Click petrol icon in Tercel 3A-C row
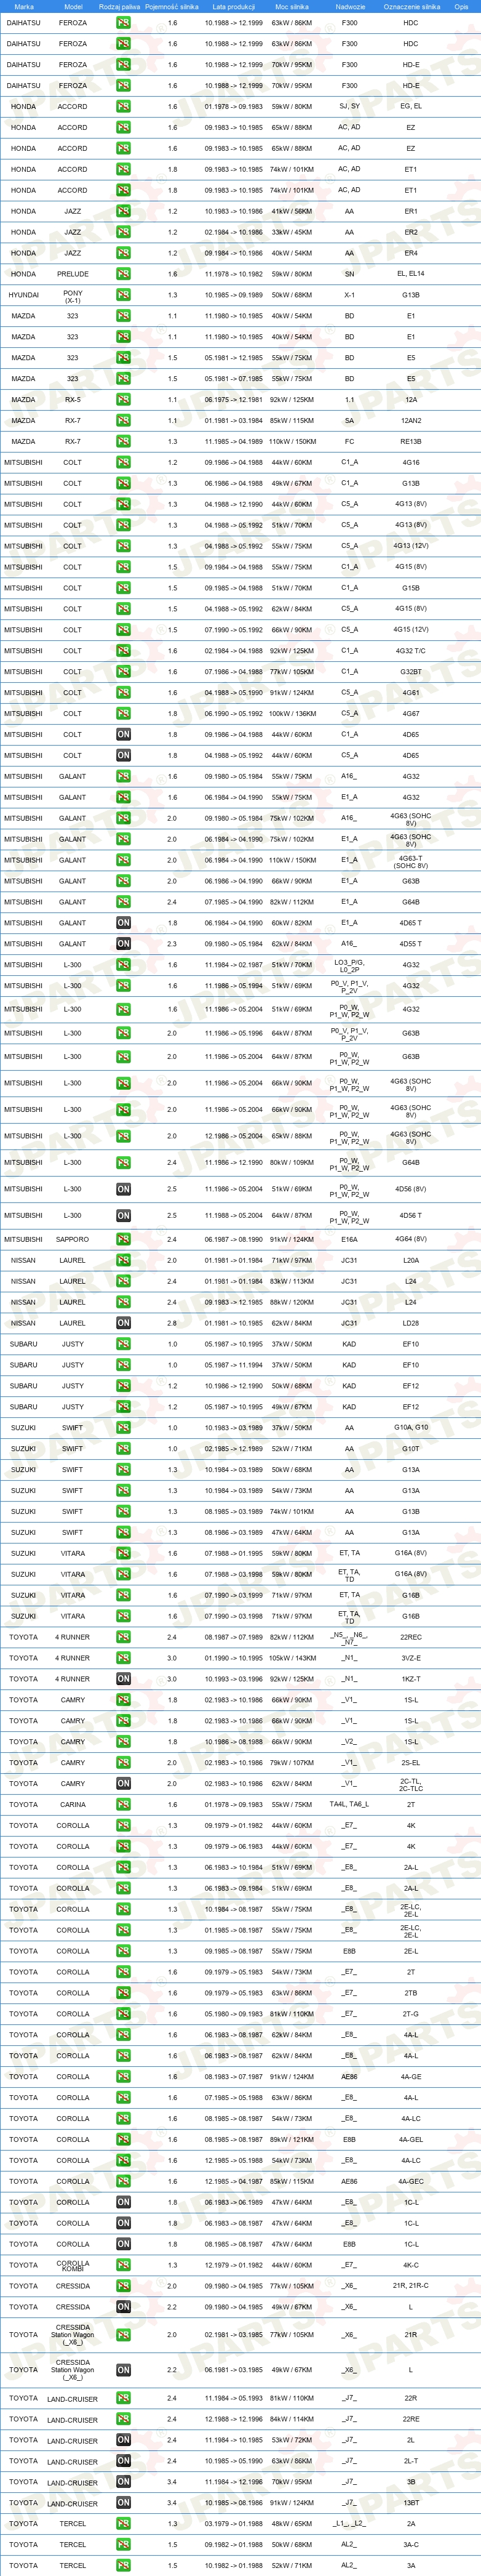Screen dimensions: 481x2576 tap(123, 2545)
